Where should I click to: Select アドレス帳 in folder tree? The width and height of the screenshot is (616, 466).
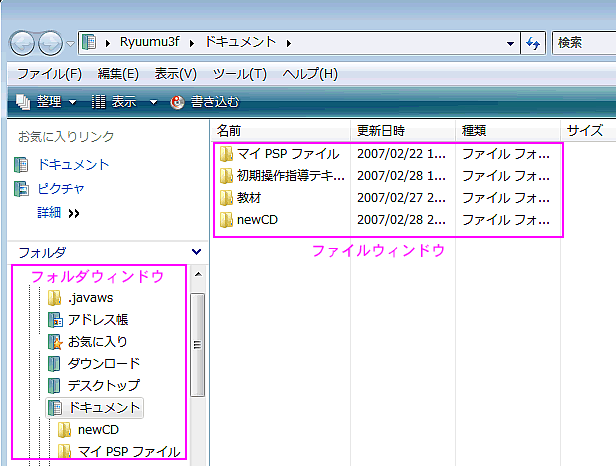click(98, 320)
